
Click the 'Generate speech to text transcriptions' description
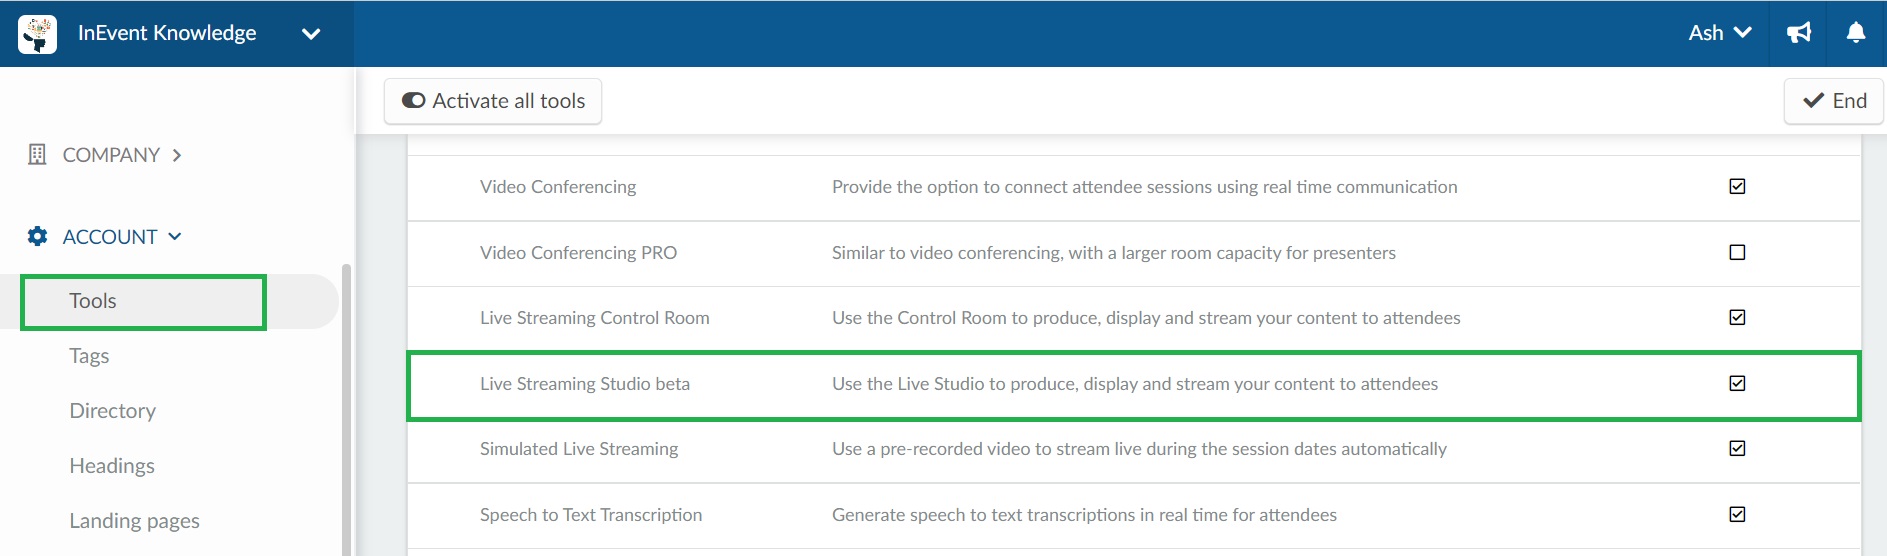click(x=1084, y=515)
